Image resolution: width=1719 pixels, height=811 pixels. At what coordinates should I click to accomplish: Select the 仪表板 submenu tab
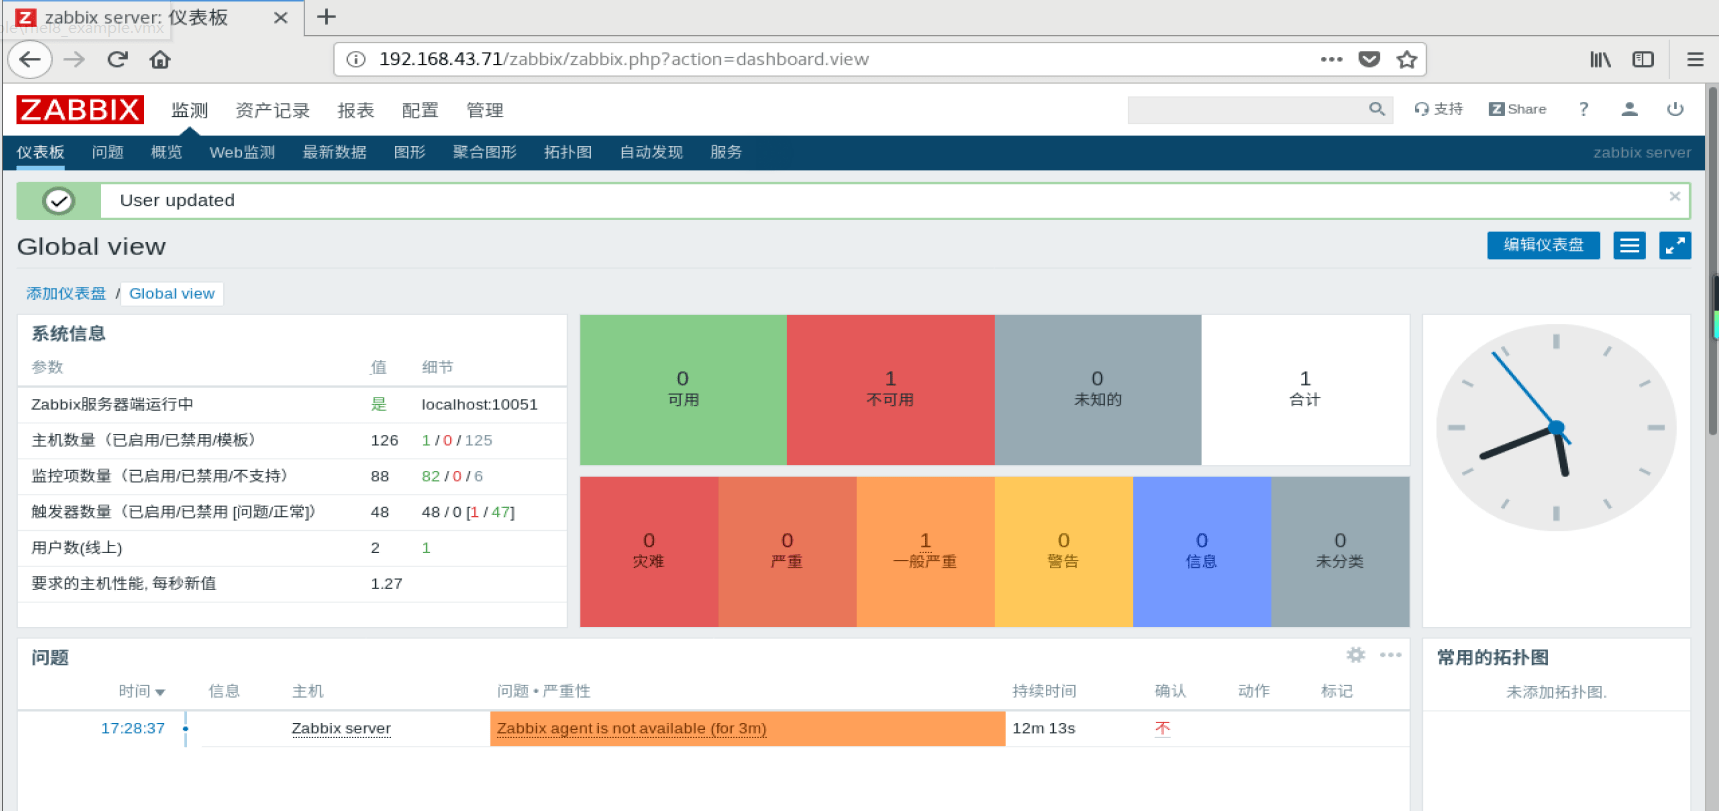click(x=40, y=152)
